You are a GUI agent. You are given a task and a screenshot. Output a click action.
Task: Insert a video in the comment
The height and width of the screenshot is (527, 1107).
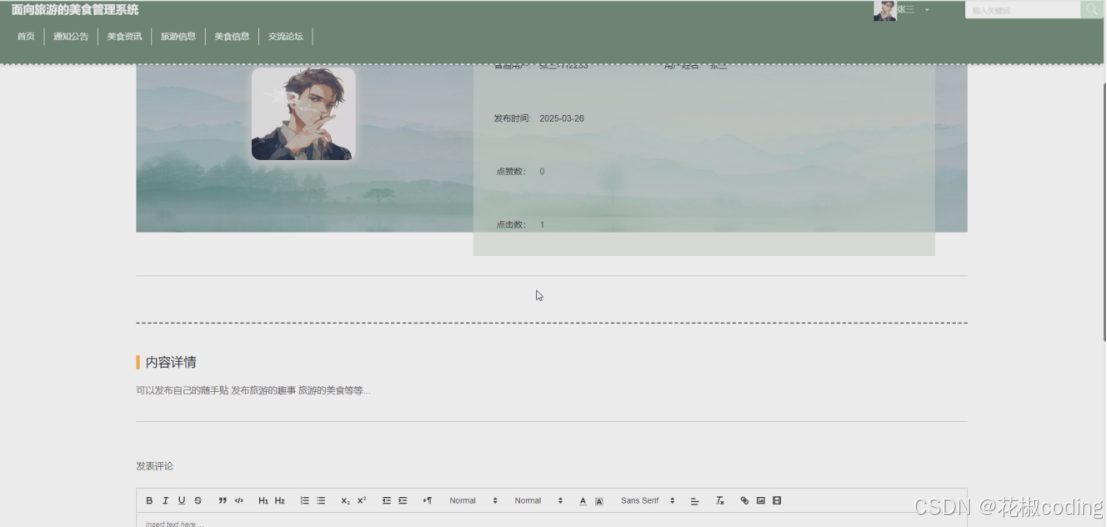pos(777,500)
